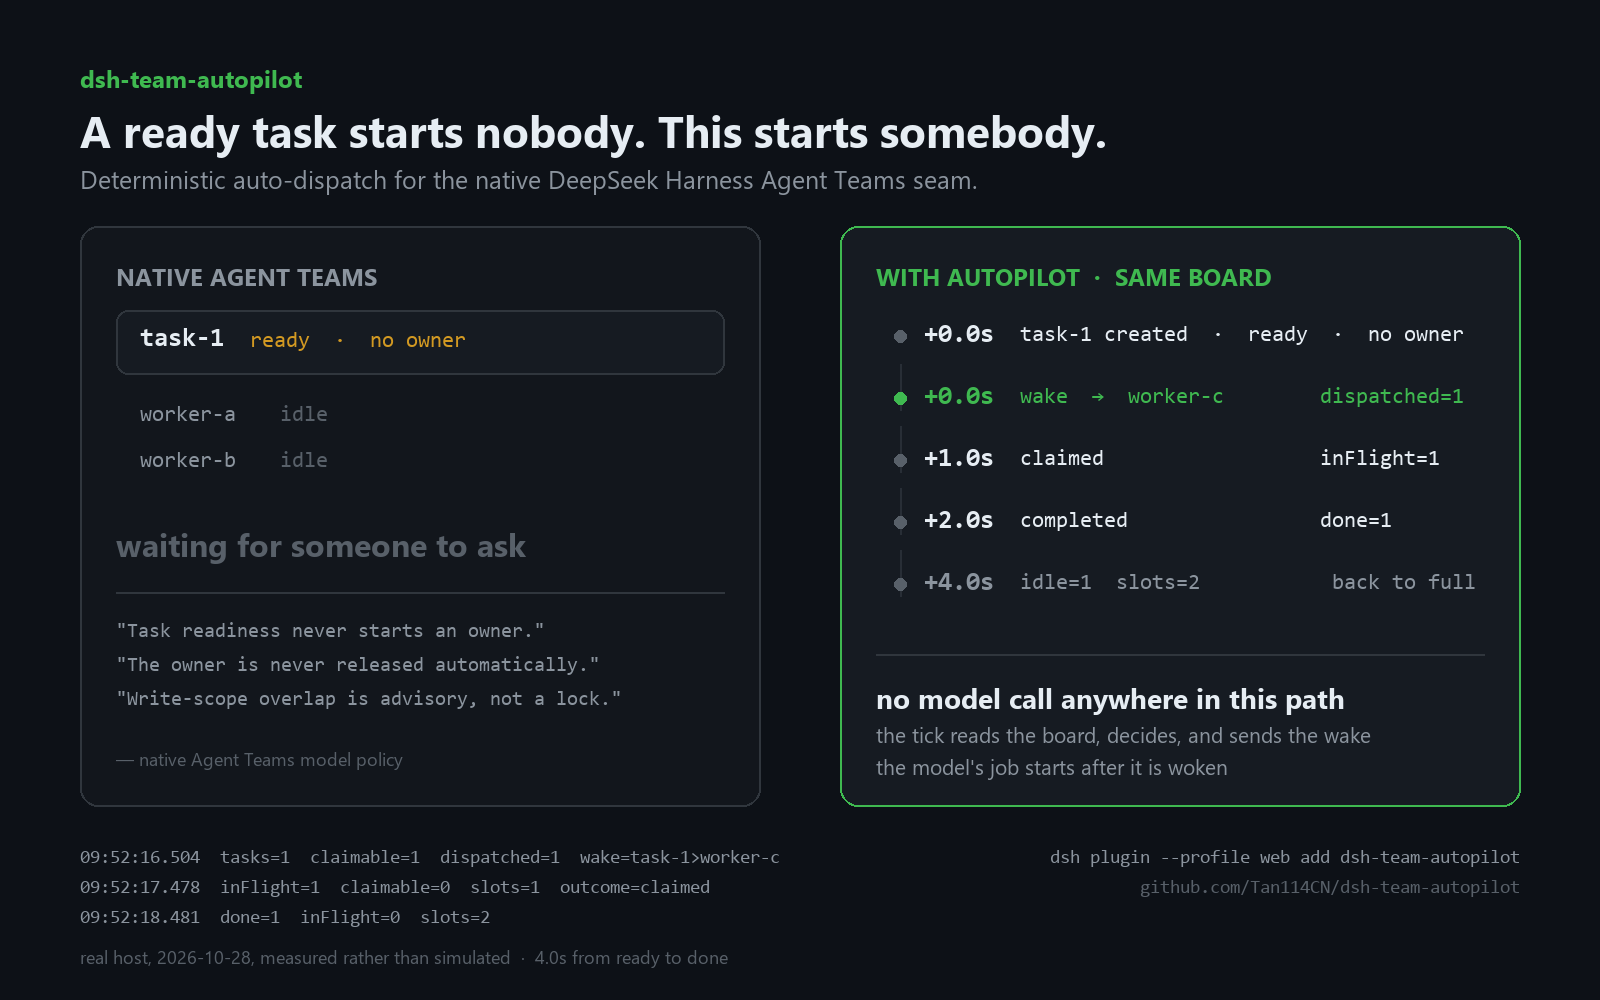Click the quote 'Write-scope overlap is advisory, not a lock.'
The height and width of the screenshot is (1000, 1600).
pos(369,699)
